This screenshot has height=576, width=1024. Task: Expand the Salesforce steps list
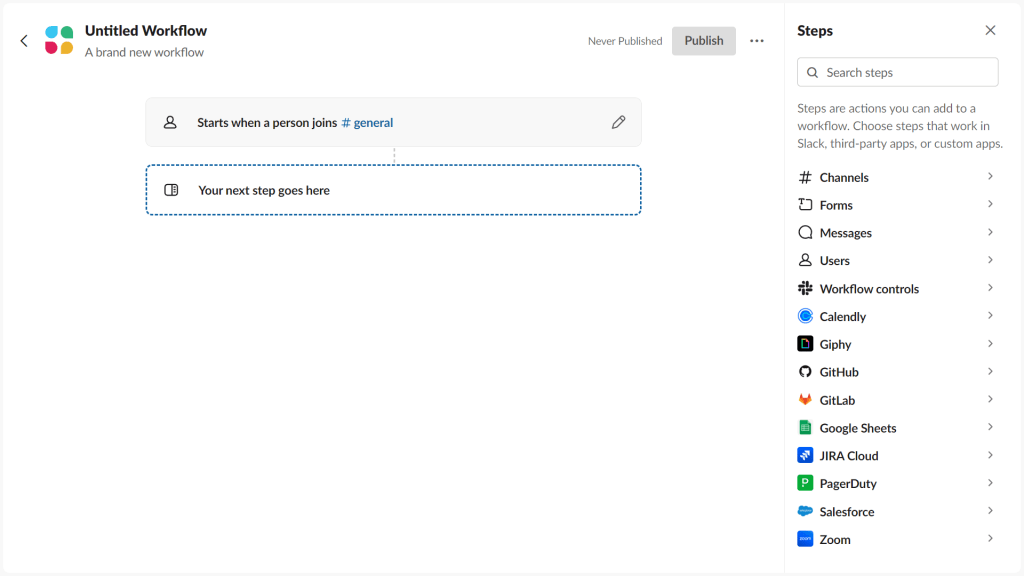990,511
